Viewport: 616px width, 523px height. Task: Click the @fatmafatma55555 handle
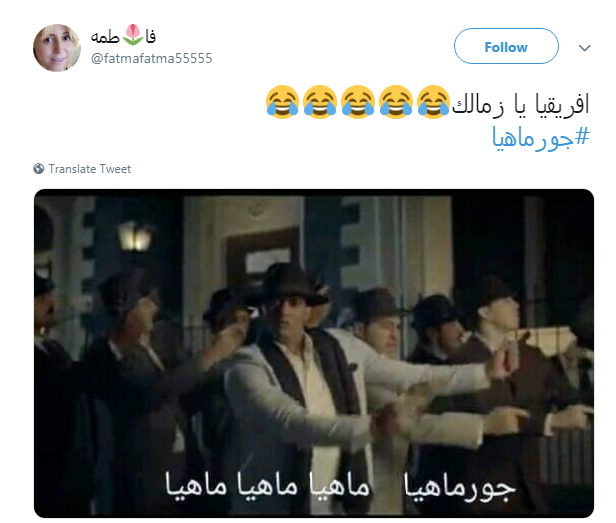[x=151, y=59]
